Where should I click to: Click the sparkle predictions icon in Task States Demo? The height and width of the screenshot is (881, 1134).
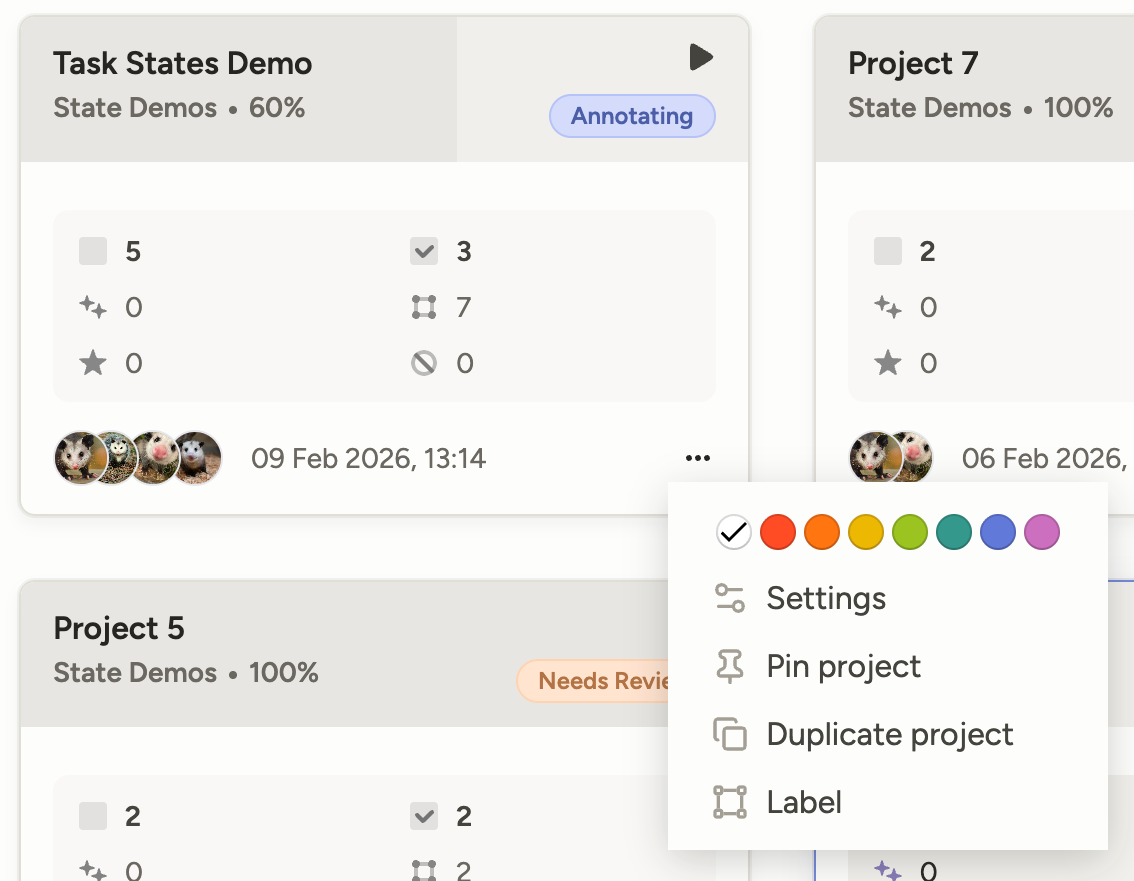tap(93, 307)
